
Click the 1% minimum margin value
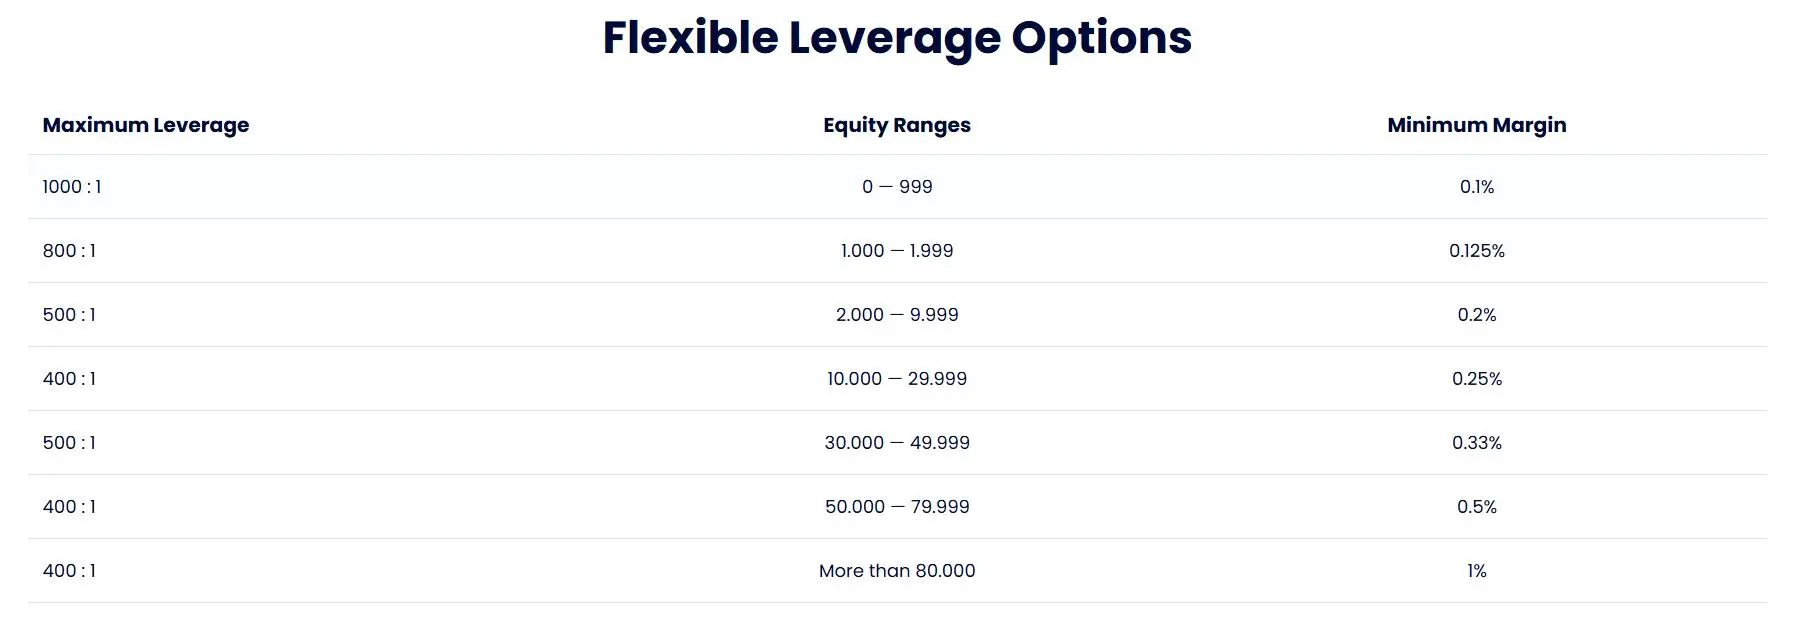point(1477,571)
